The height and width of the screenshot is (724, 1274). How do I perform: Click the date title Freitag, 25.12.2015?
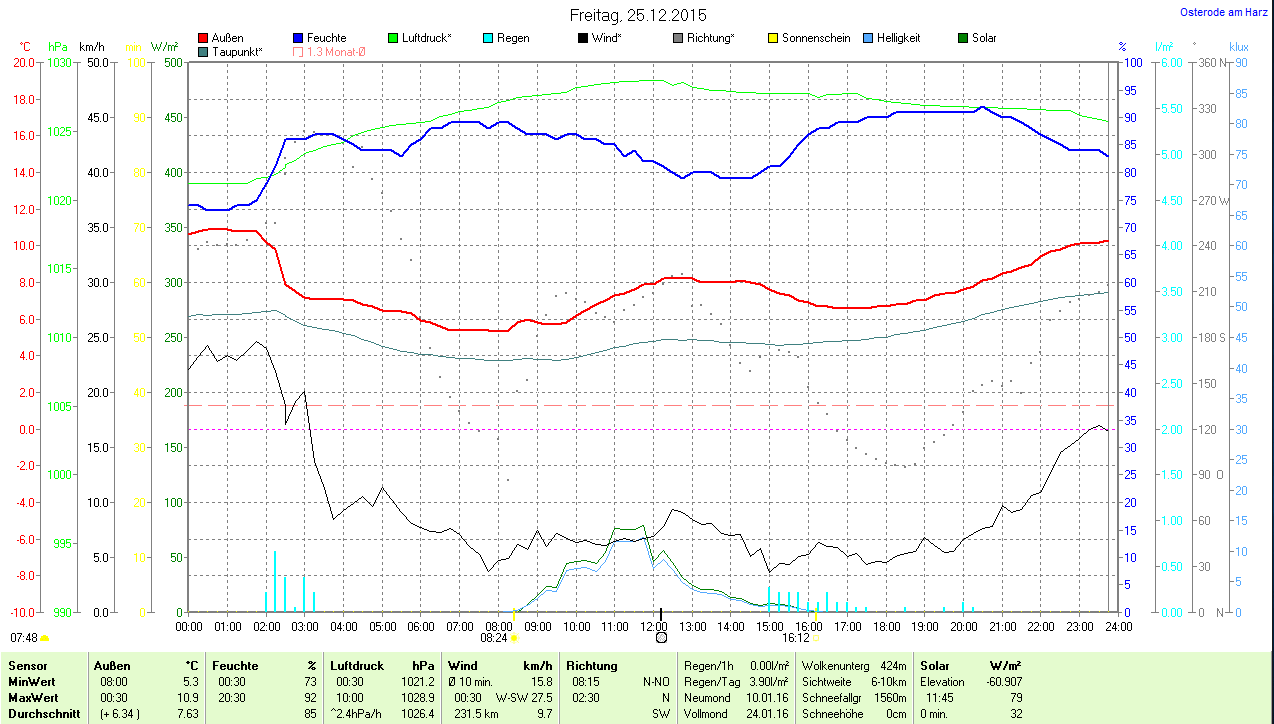637,15
